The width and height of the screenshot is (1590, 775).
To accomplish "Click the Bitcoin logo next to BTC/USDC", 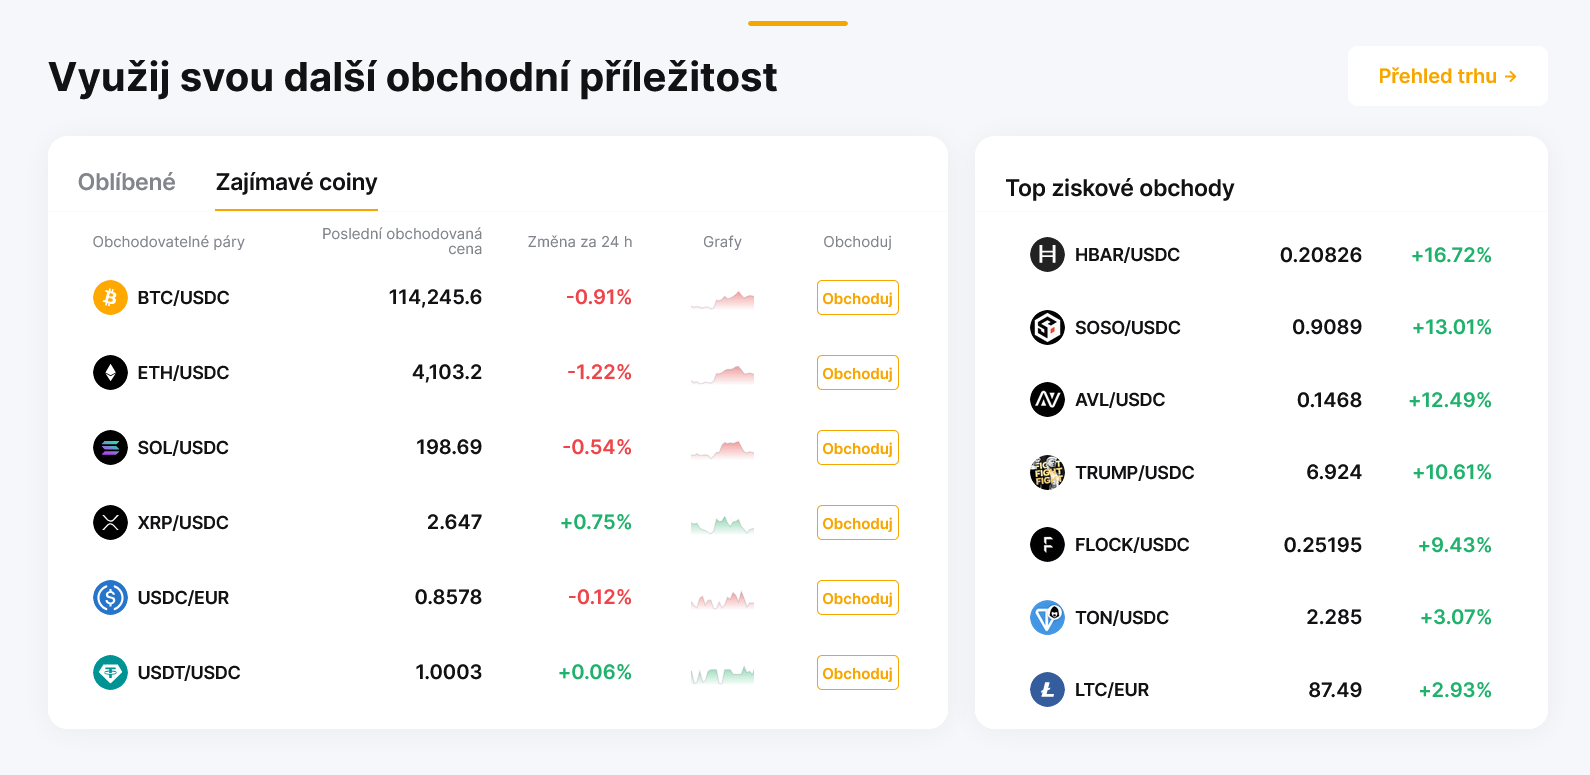I will [110, 297].
